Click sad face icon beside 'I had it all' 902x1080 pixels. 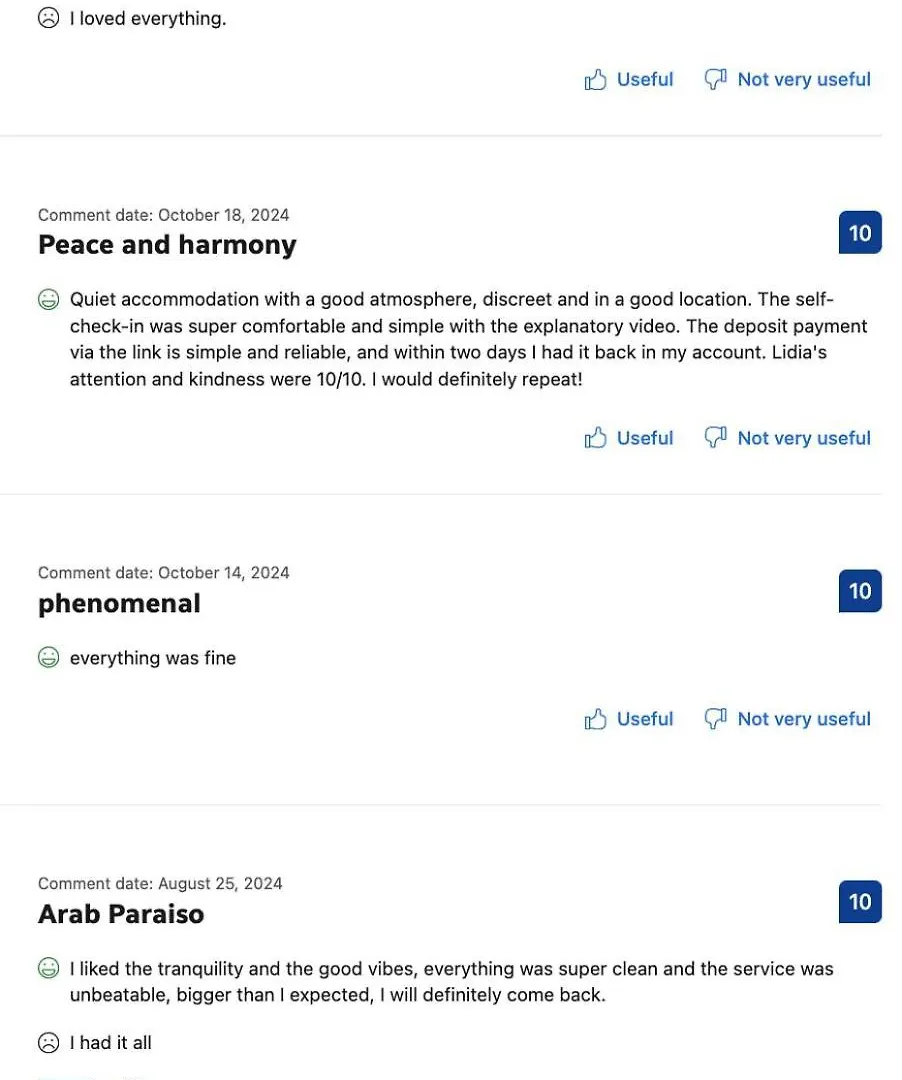[x=48, y=1043]
